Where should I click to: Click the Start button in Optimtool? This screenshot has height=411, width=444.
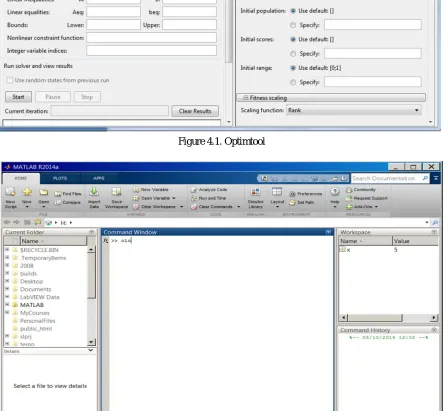pyautogui.click(x=18, y=97)
